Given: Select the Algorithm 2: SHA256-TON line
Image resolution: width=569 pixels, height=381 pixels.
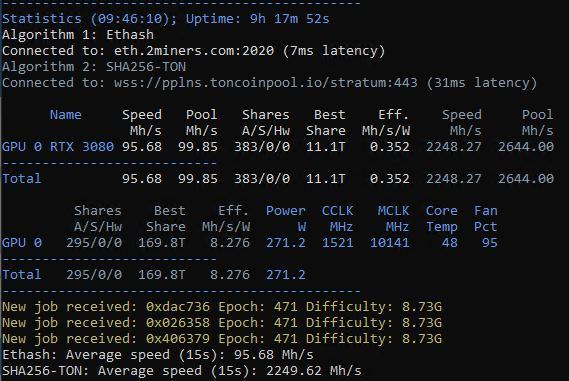Looking at the screenshot, I should [94, 66].
